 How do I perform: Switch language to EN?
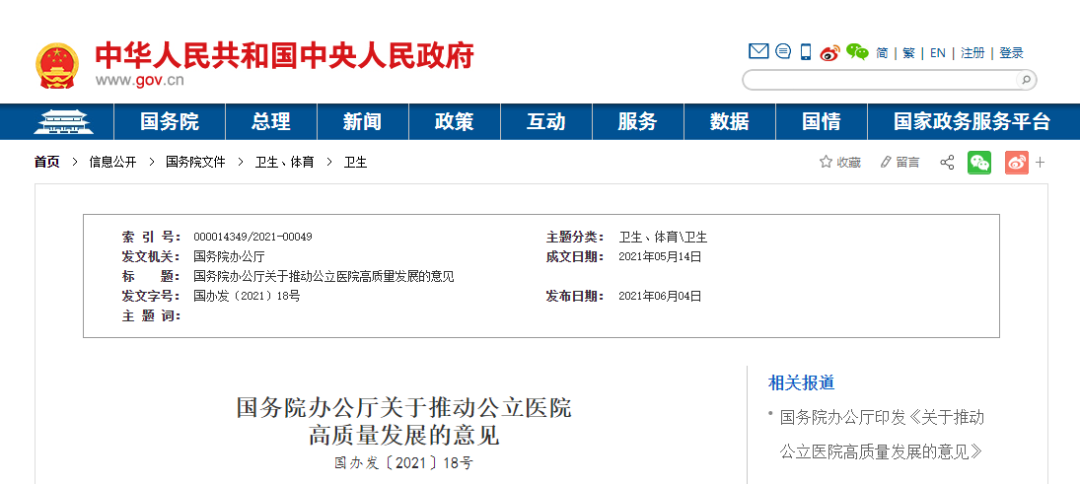937,53
